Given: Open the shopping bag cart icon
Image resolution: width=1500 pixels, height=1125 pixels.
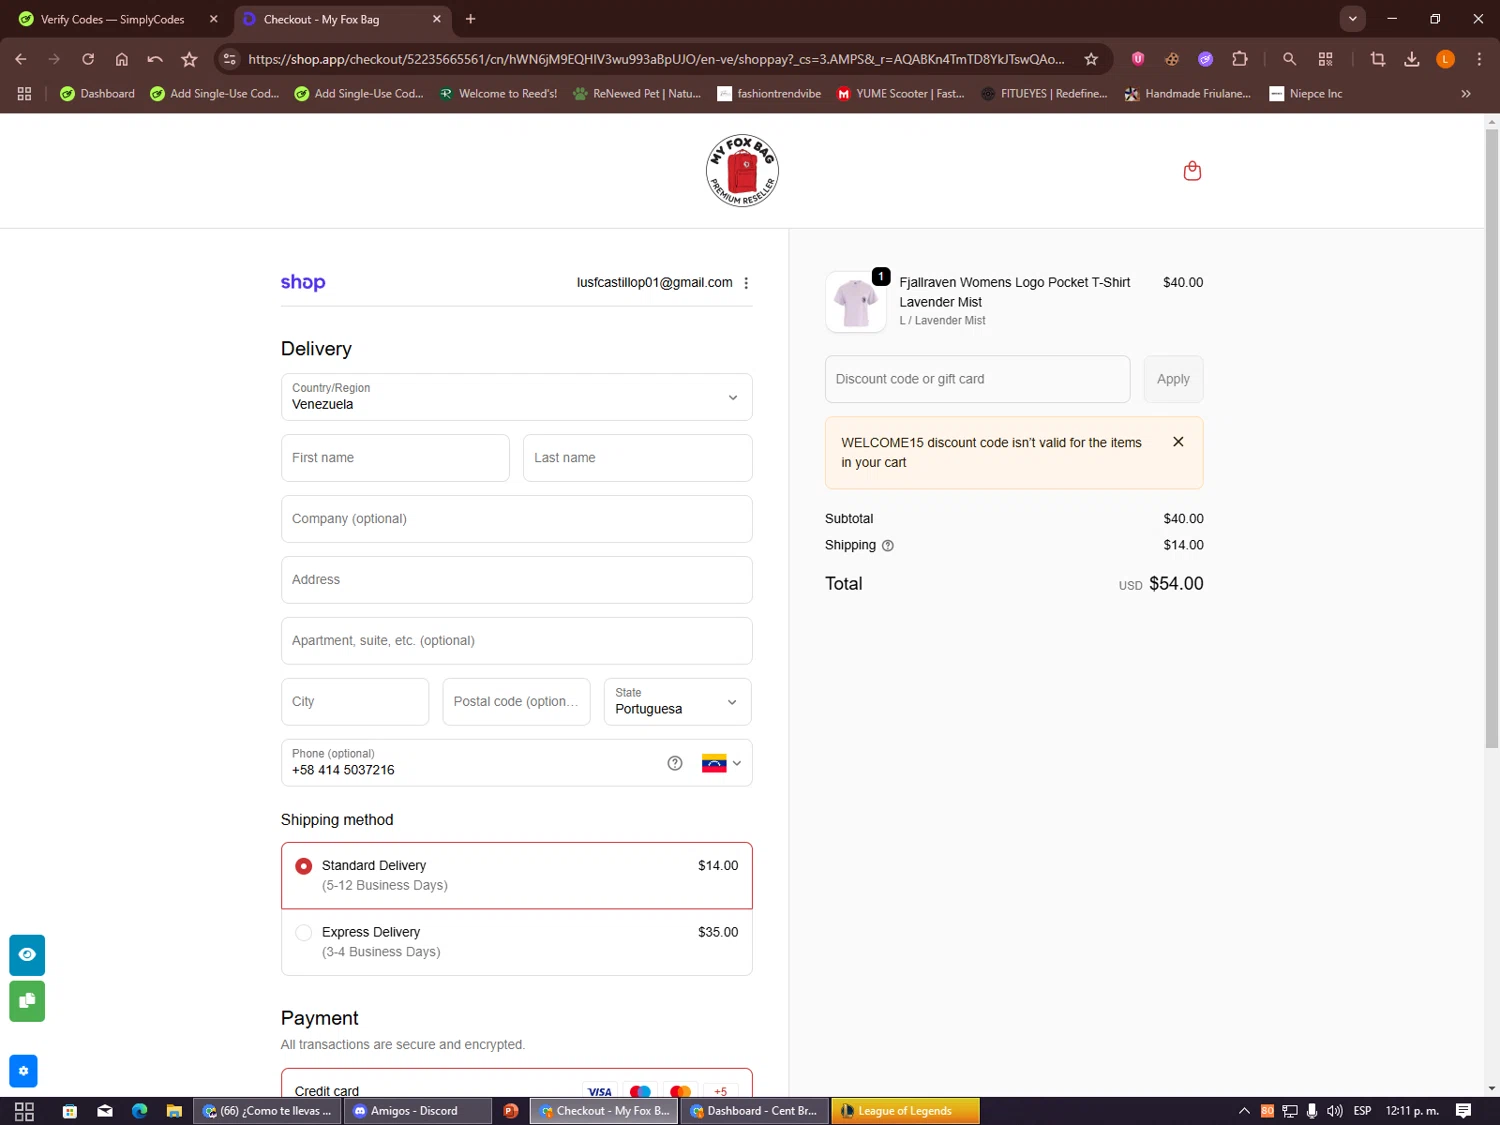Looking at the screenshot, I should 1192,171.
